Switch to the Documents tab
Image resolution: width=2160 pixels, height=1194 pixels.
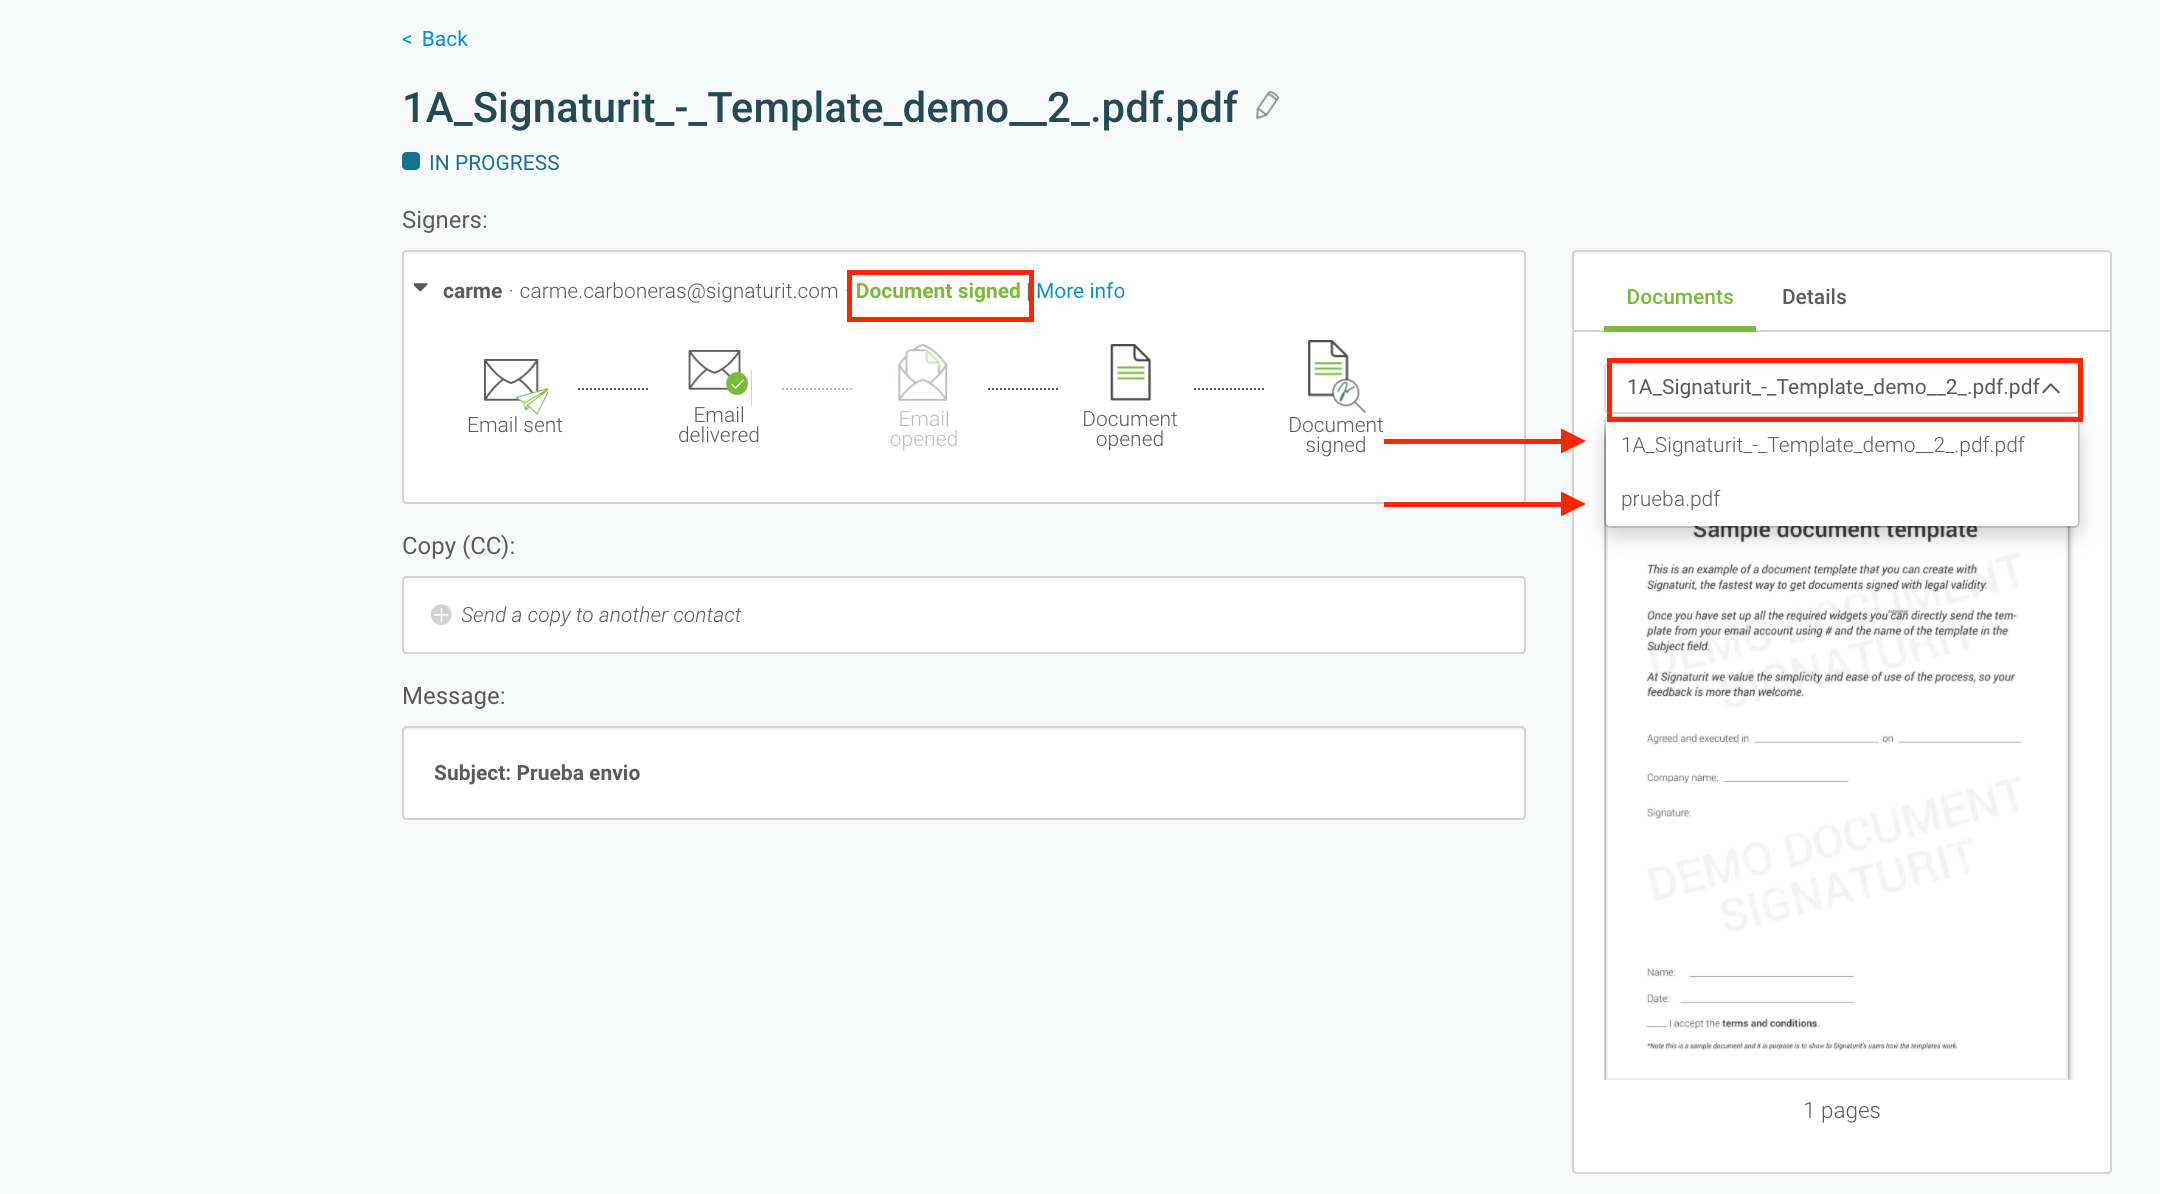pyautogui.click(x=1679, y=297)
